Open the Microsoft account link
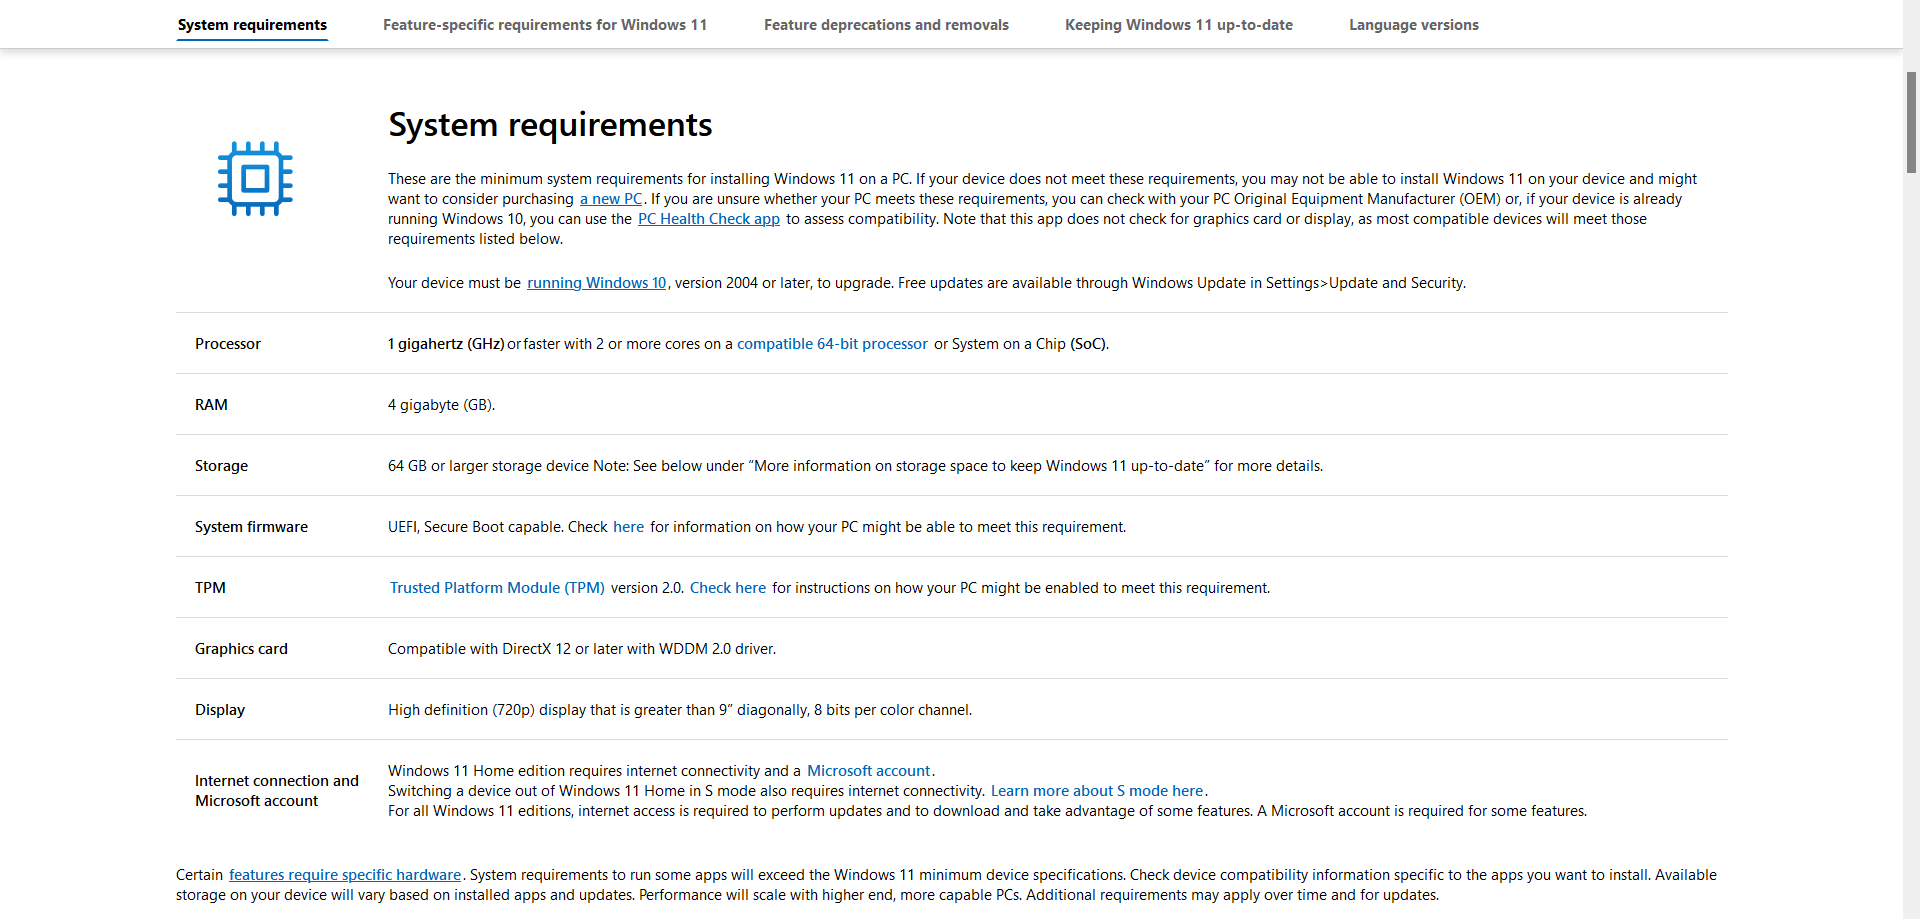 coord(869,771)
